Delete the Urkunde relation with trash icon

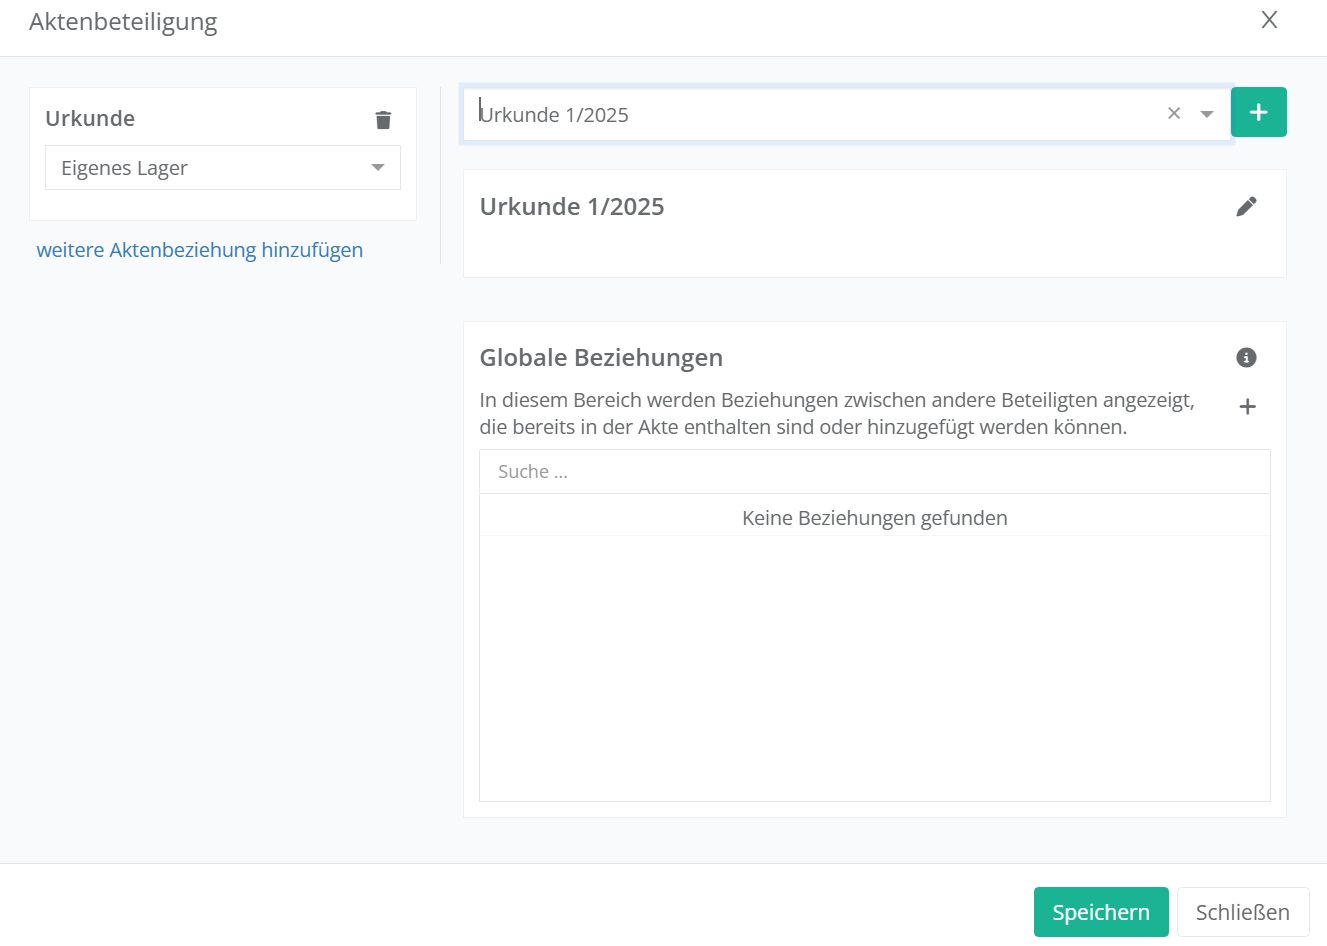point(383,120)
